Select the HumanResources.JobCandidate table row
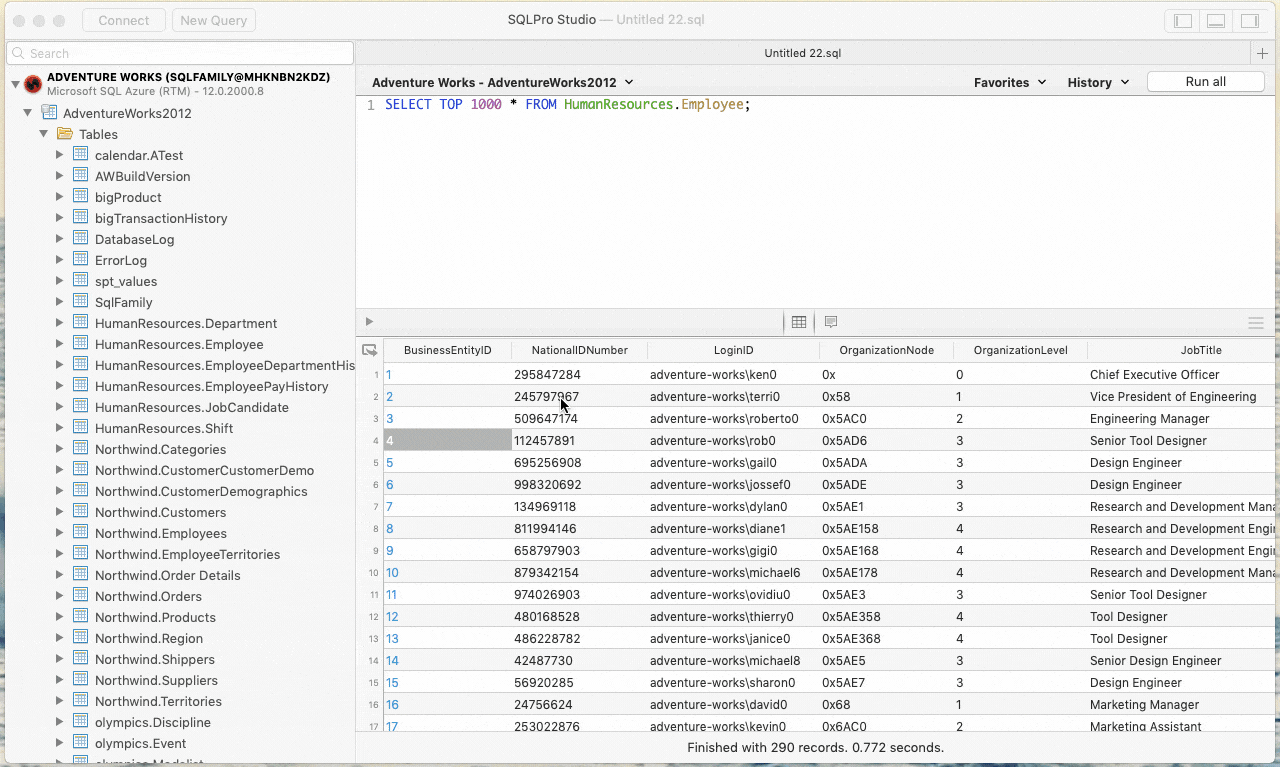 pyautogui.click(x=192, y=407)
